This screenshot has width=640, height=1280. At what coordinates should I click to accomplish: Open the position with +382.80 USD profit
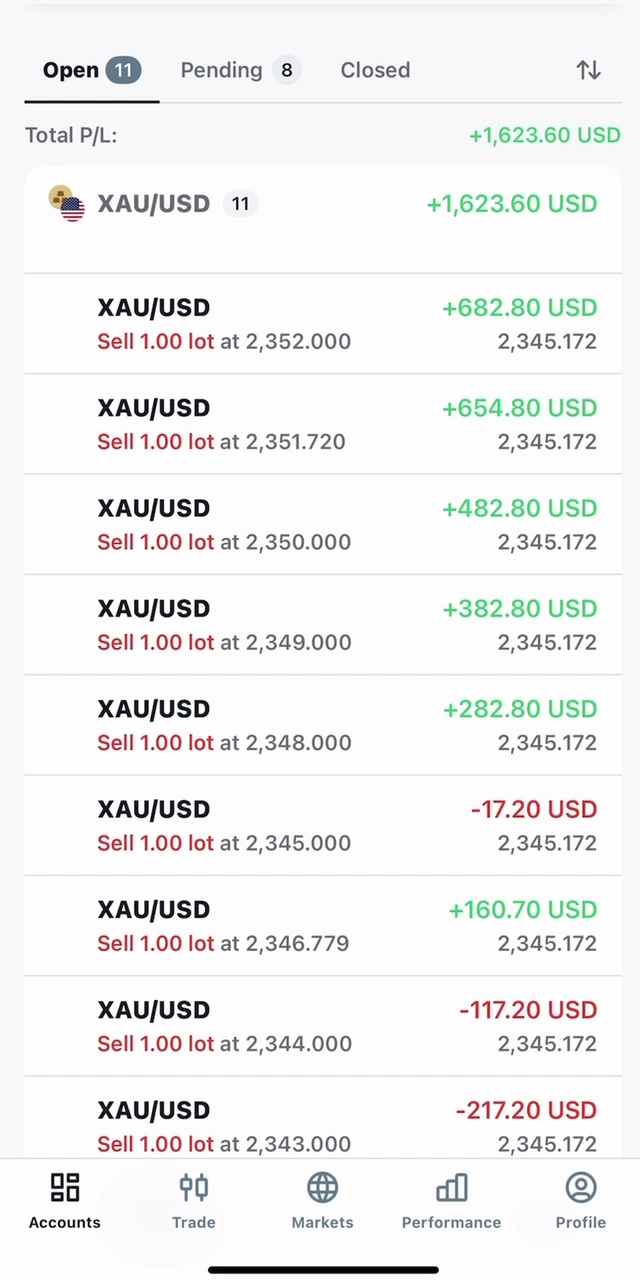322,625
